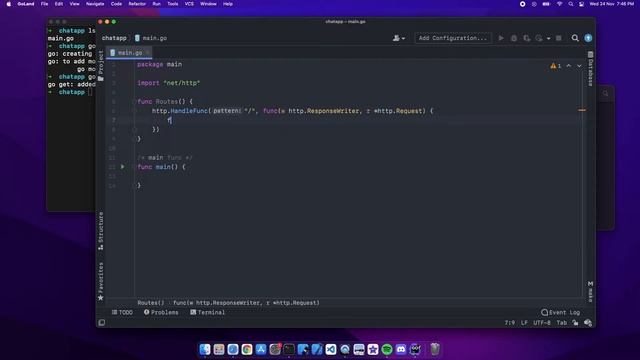Click the terminal window's chatapp prompt line

pyautogui.click(x=70, y=92)
